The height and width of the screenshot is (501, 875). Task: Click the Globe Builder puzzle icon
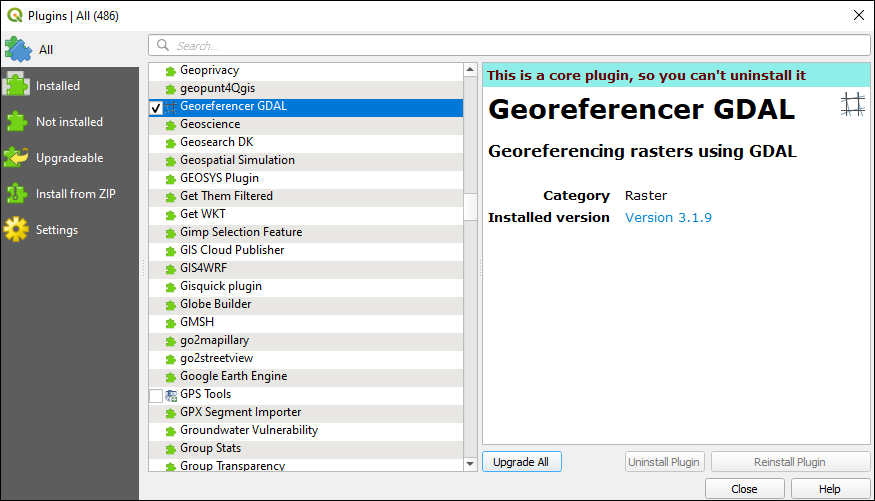click(x=171, y=305)
